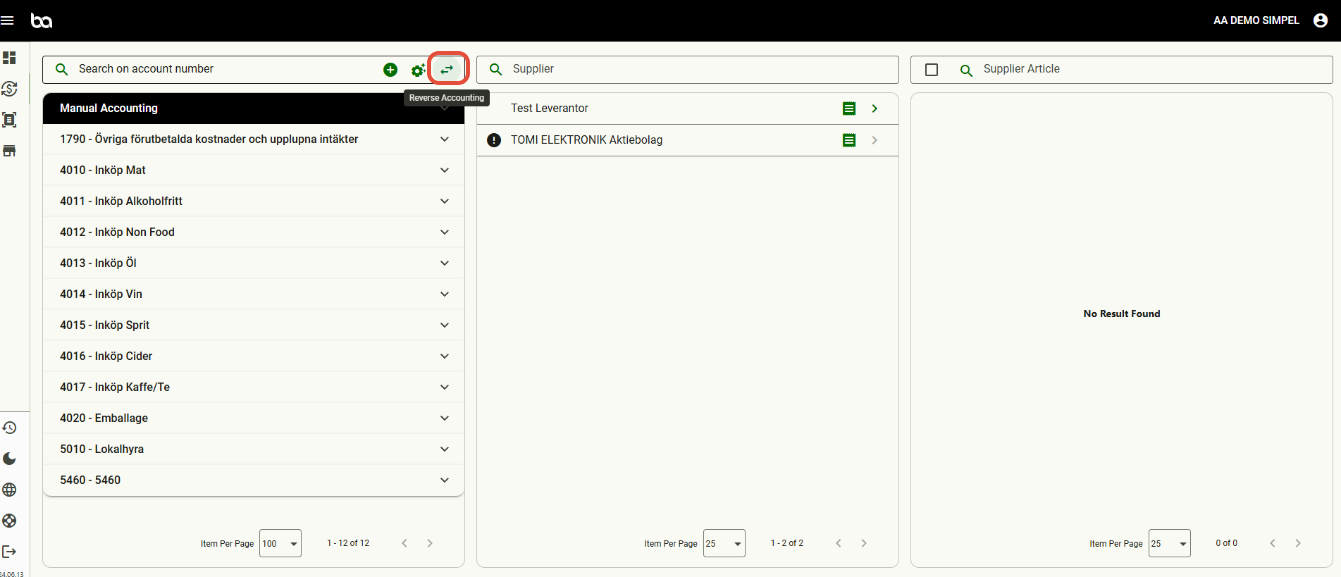Select the Manual Accounting header
Screen dimensions: 1341x577
tap(253, 109)
